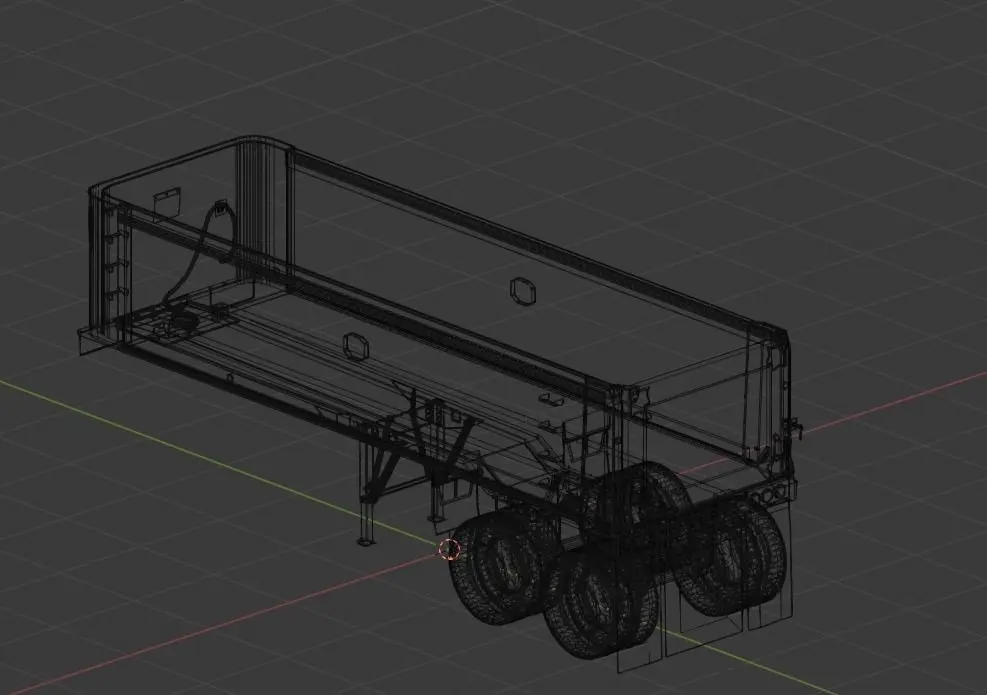The height and width of the screenshot is (695, 987).
Task: Select the upper hexagonal marker on trailer side wall
Action: point(522,291)
